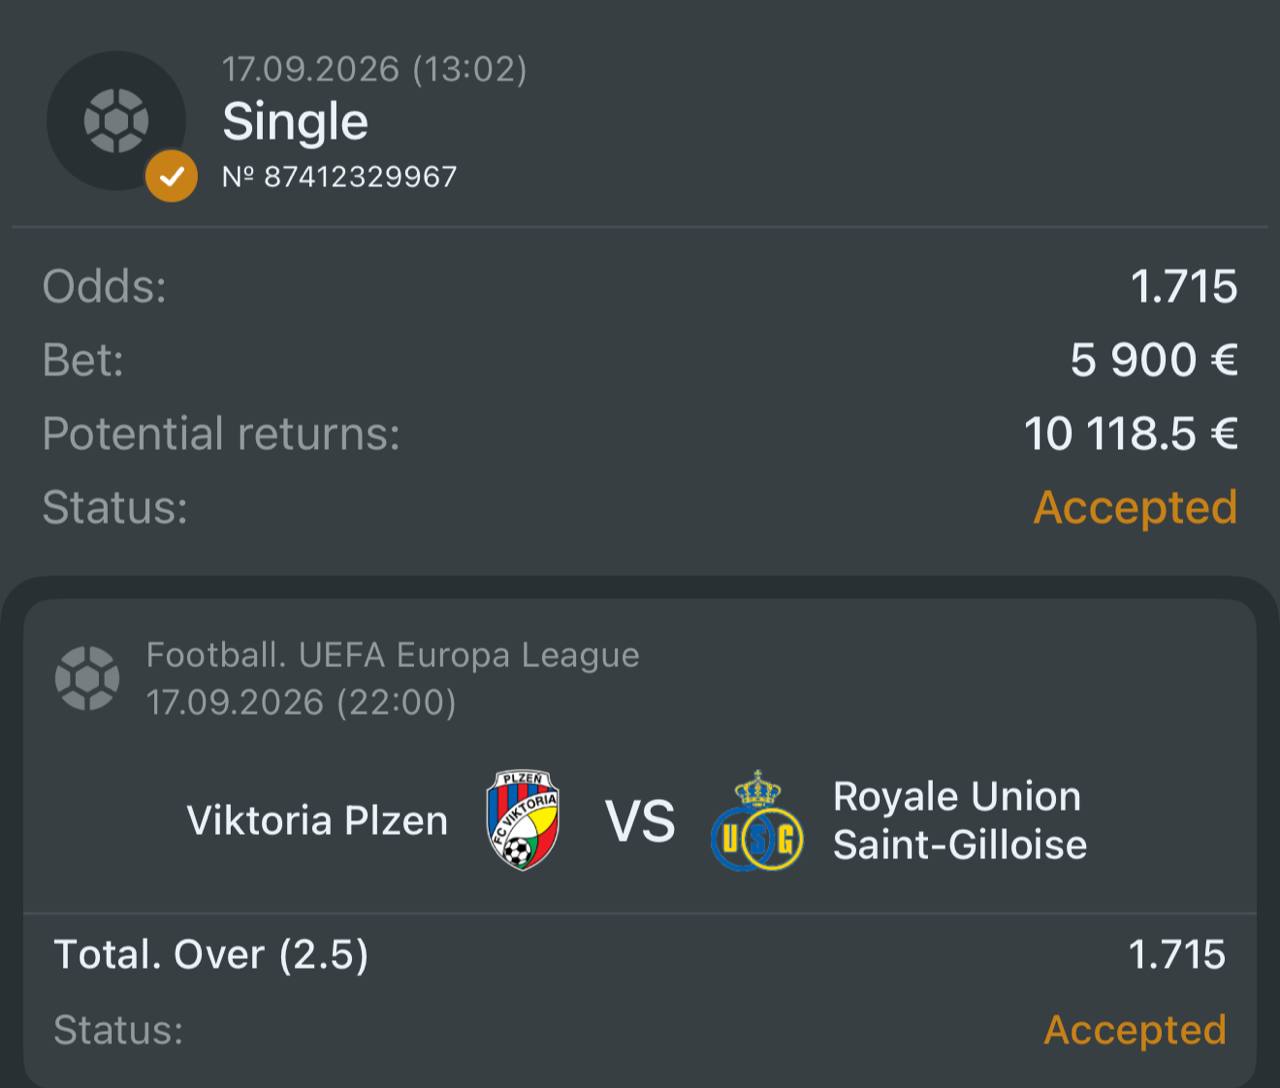The width and height of the screenshot is (1280, 1088).
Task: Tap the bet date 17.09.2026 (13:02)
Action: click(x=374, y=69)
